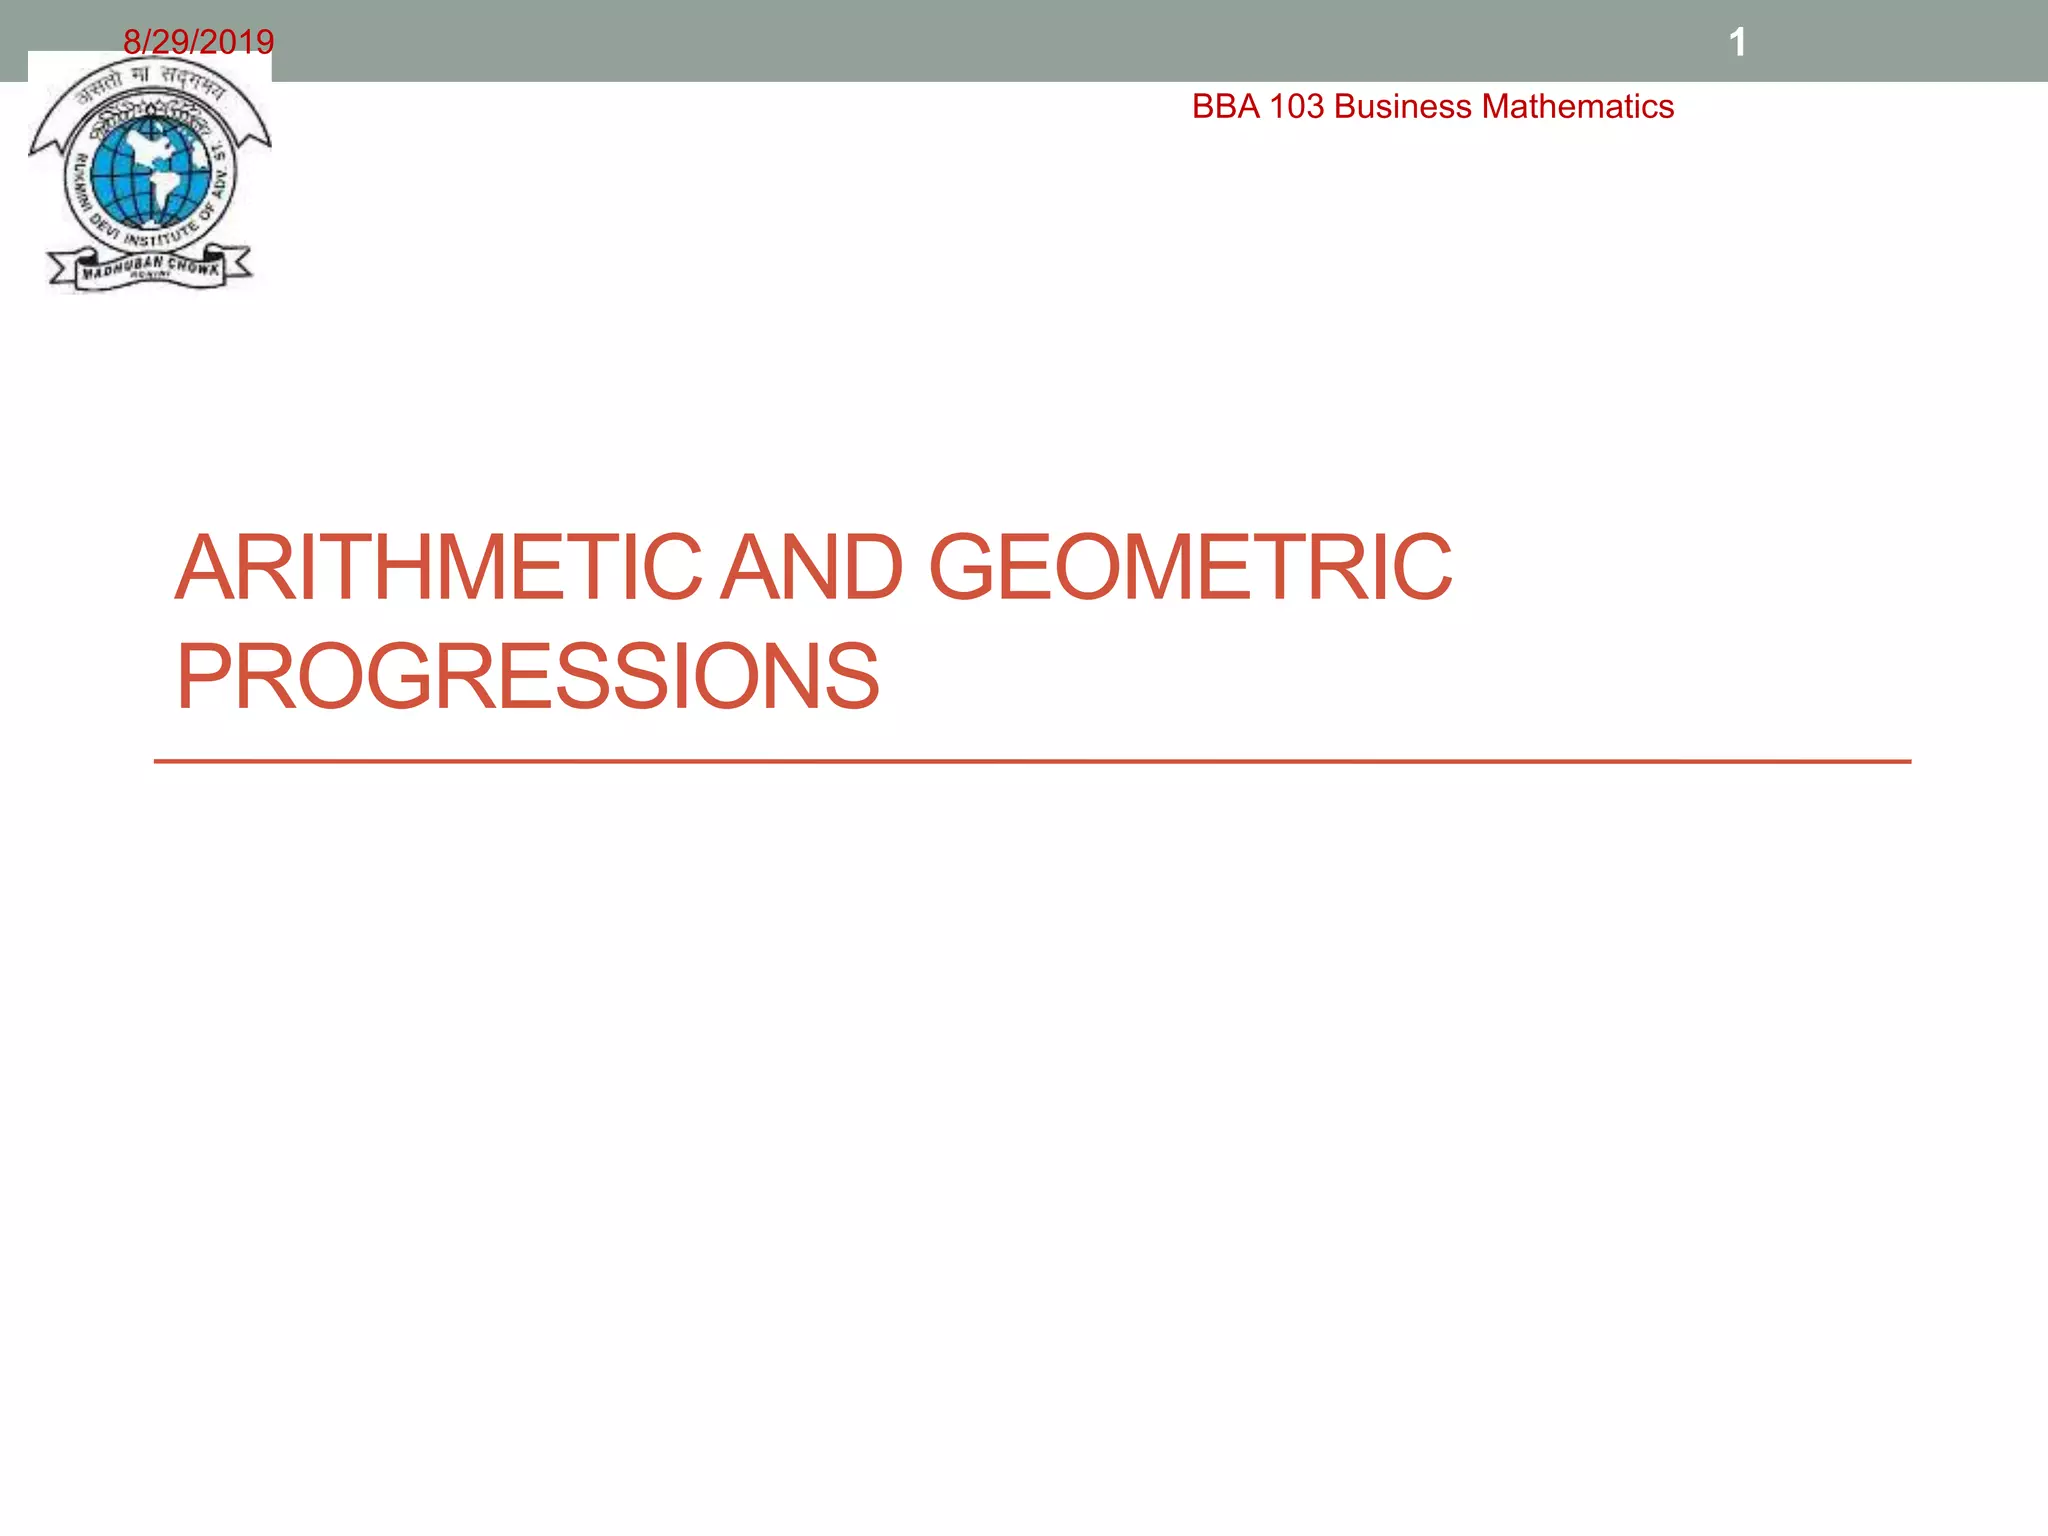This screenshot has width=2048, height=1536.
Task: Click the MADHUBAN CHOWK ribbon banner
Action: [x=150, y=268]
